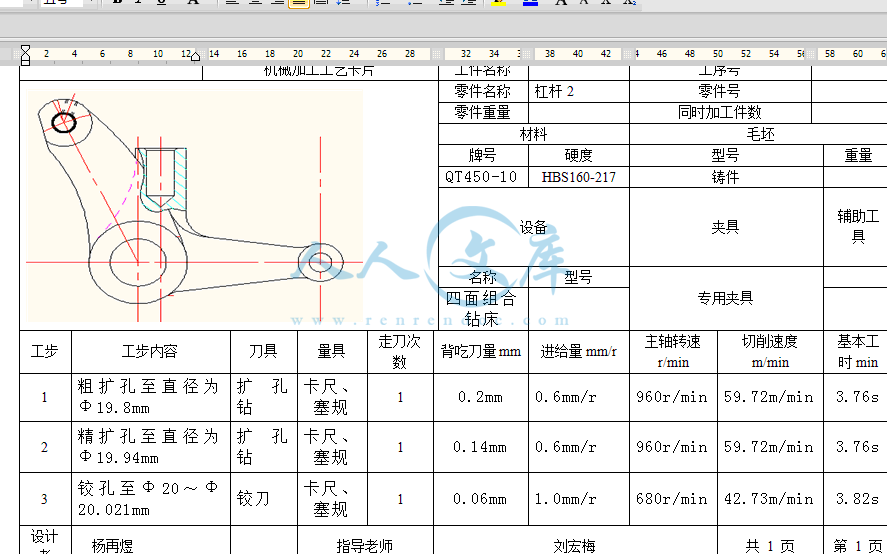Click the '42.73m/min' cutting speed cell
The width and height of the screenshot is (887, 554).
coord(769,499)
